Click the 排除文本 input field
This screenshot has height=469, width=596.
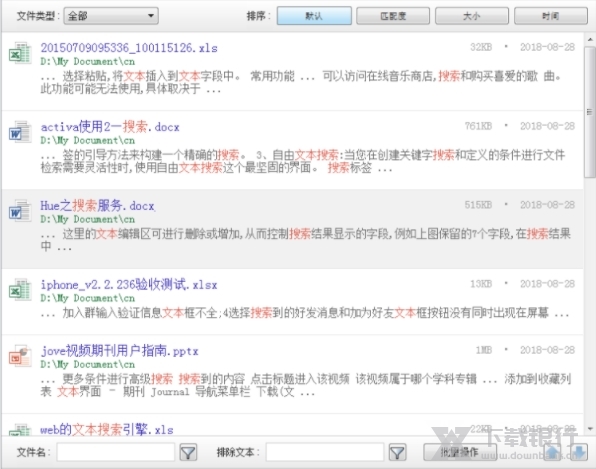[x=325, y=452]
